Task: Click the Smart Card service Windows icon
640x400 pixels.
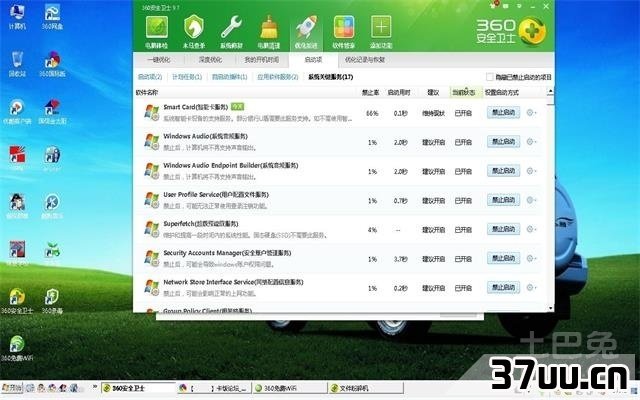Action: point(152,112)
